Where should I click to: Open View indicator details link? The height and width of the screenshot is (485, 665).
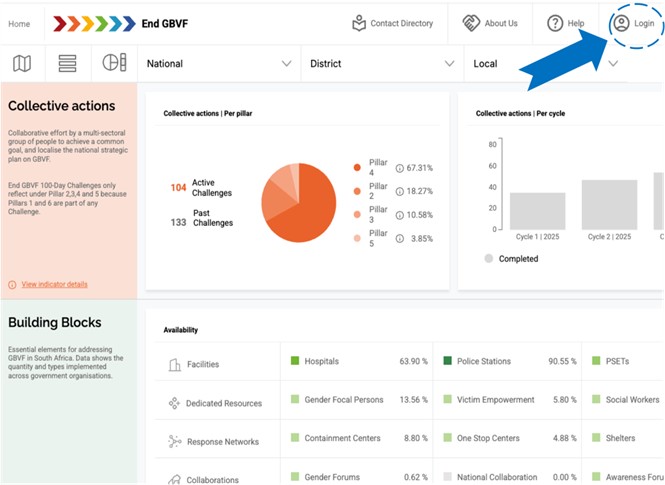tap(54, 284)
